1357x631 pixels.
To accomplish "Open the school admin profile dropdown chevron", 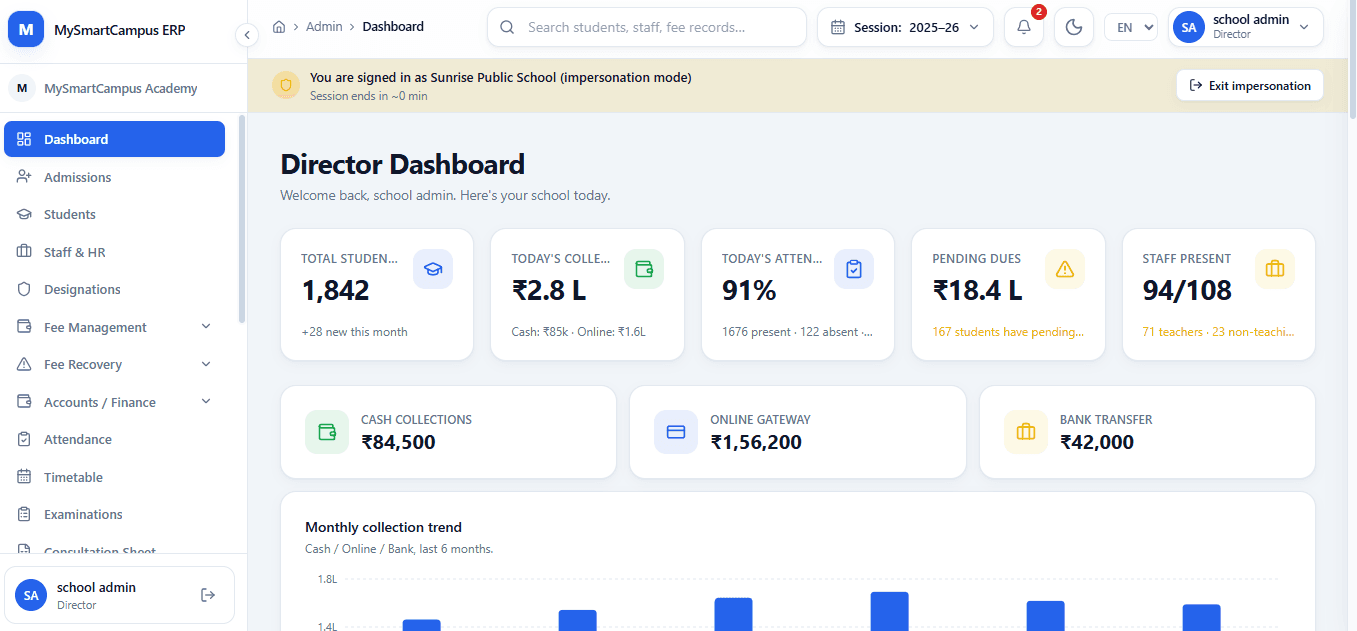I will click(1304, 28).
